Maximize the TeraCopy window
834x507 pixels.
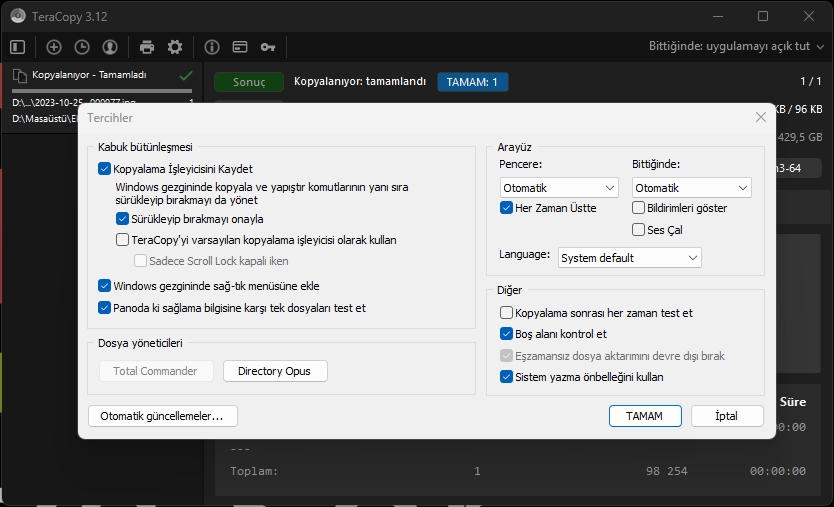click(x=763, y=16)
